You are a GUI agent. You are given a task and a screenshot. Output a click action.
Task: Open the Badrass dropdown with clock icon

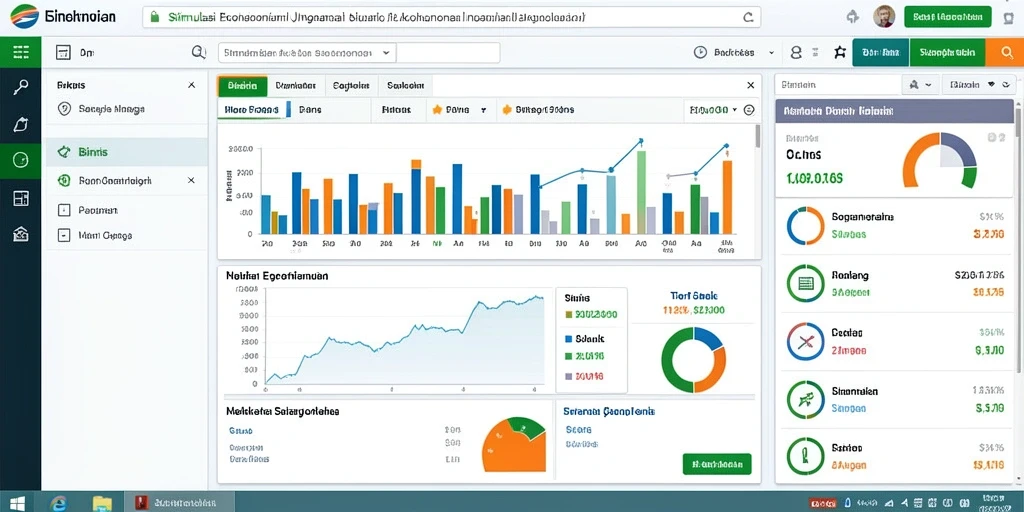pyautogui.click(x=735, y=53)
